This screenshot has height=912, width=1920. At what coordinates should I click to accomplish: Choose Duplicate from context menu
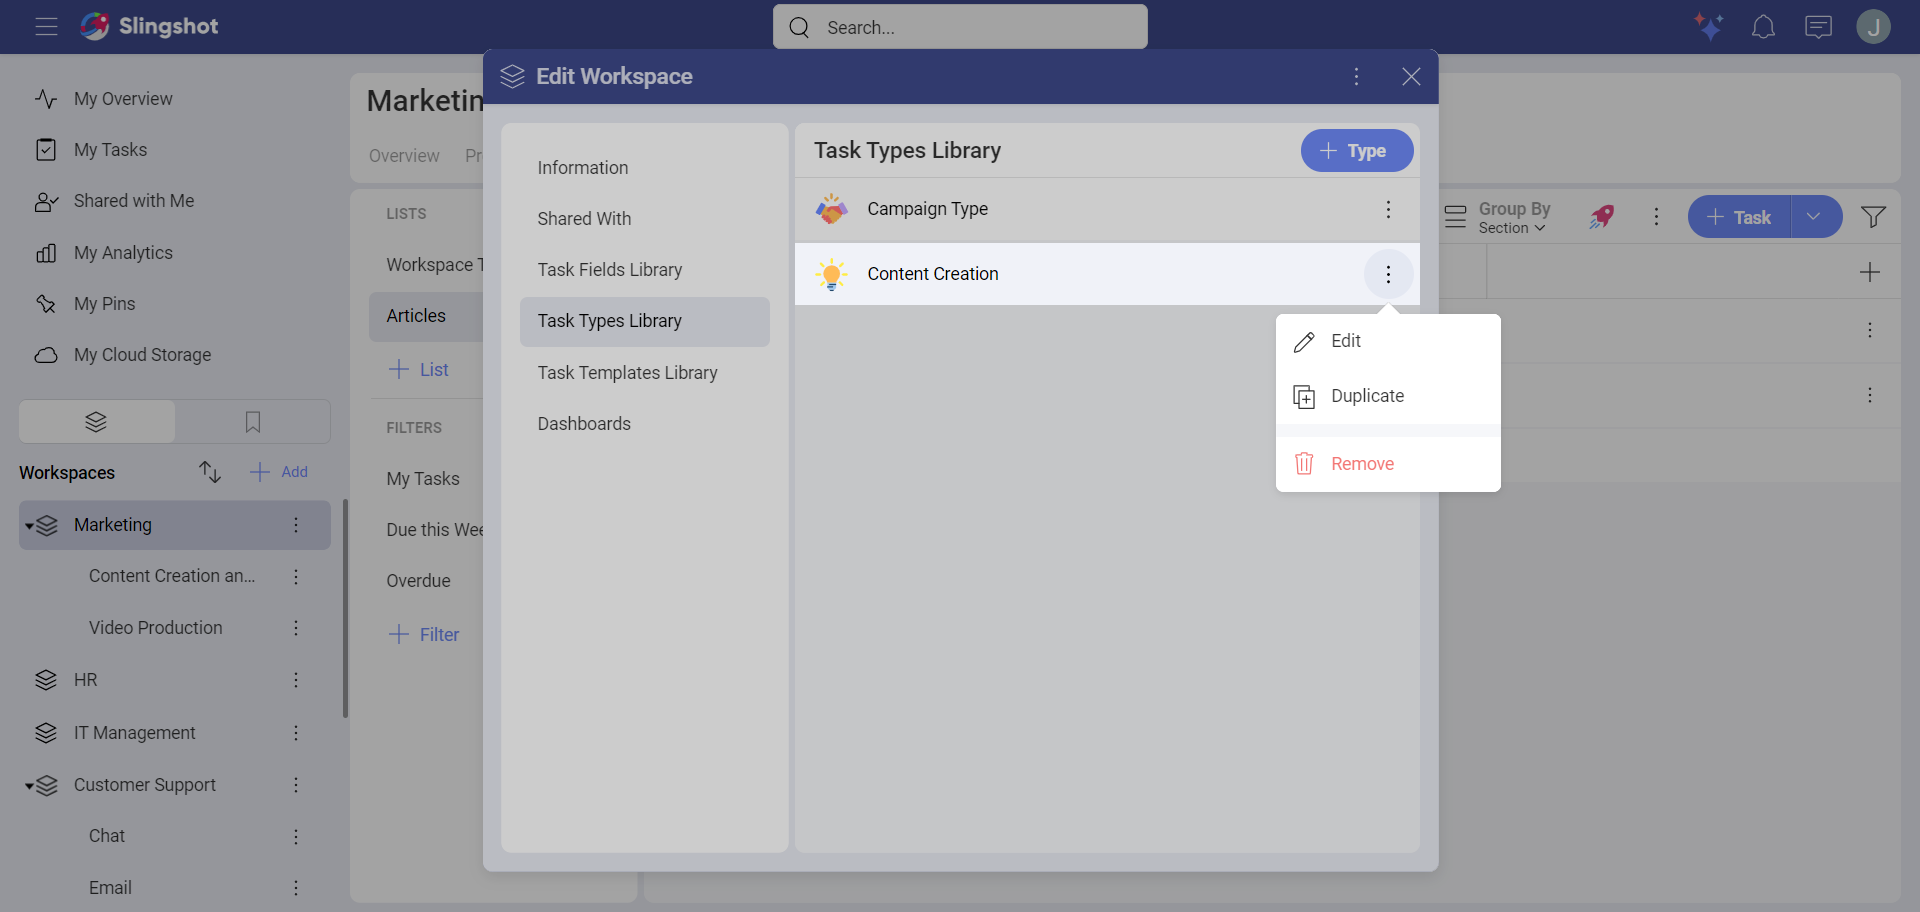coord(1388,396)
